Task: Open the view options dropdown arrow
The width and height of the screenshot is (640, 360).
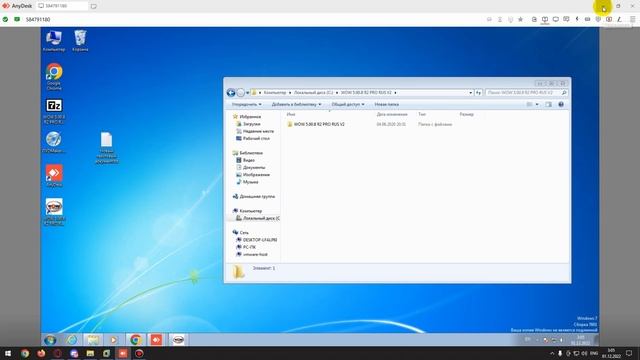Action: pyautogui.click(x=537, y=104)
